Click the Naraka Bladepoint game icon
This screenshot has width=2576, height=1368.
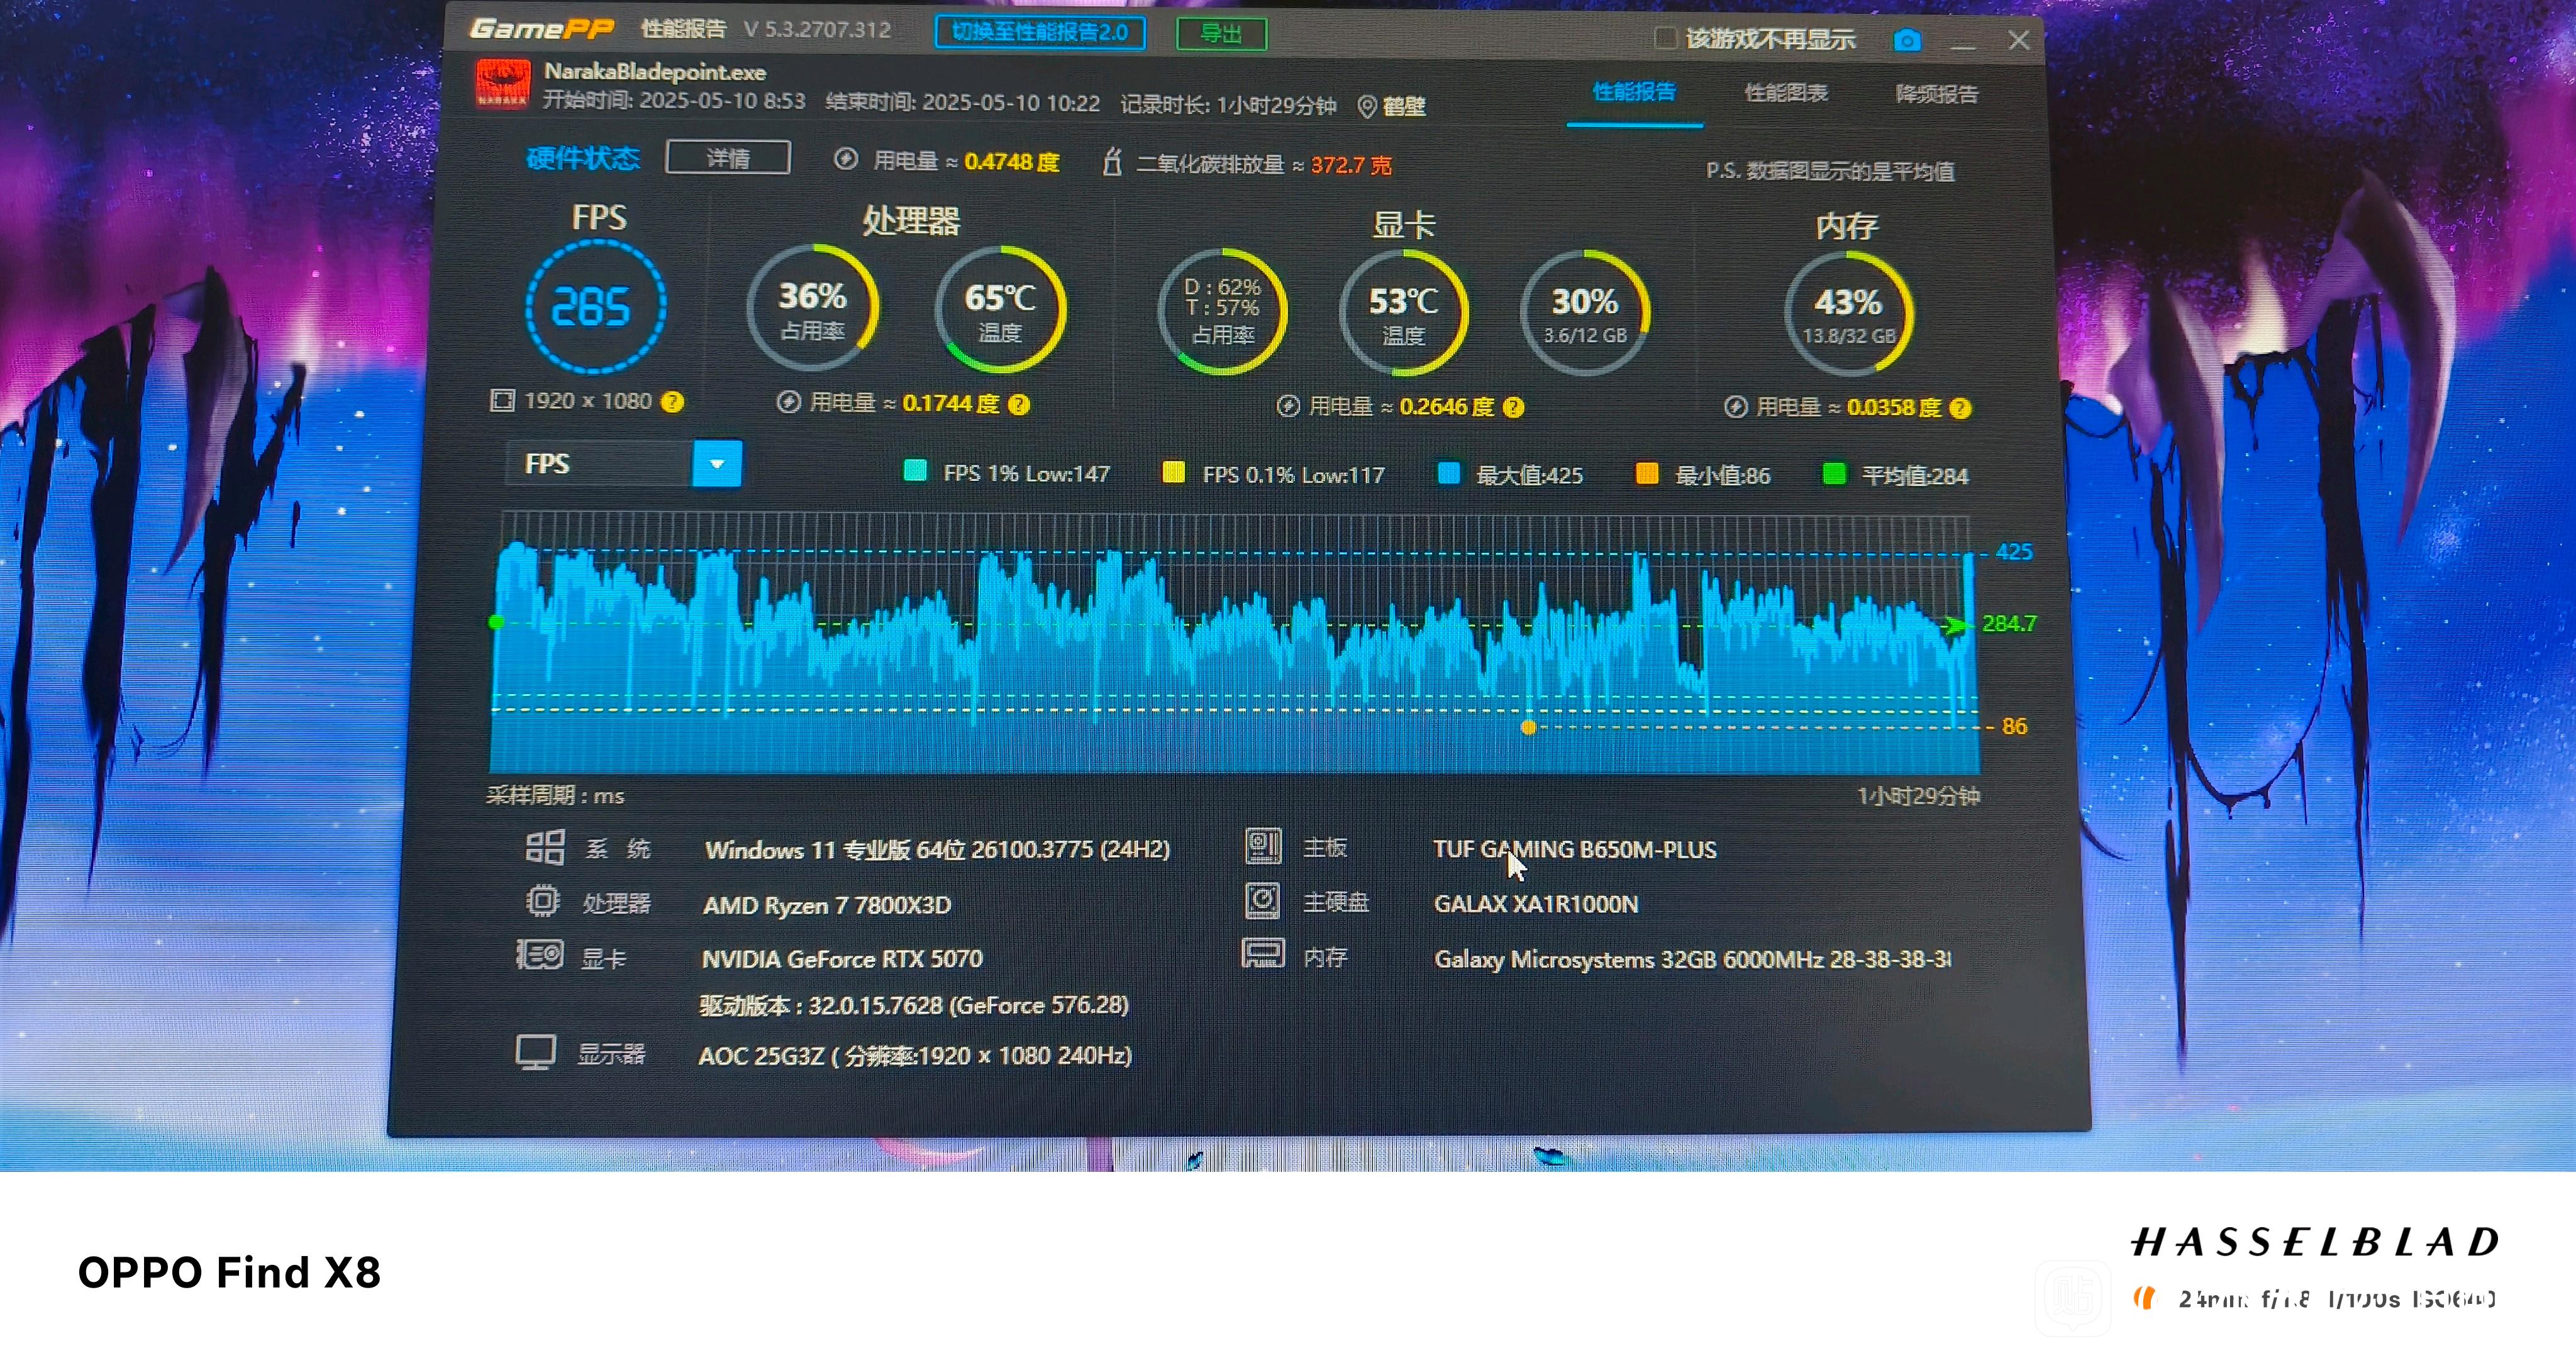pyautogui.click(x=503, y=84)
